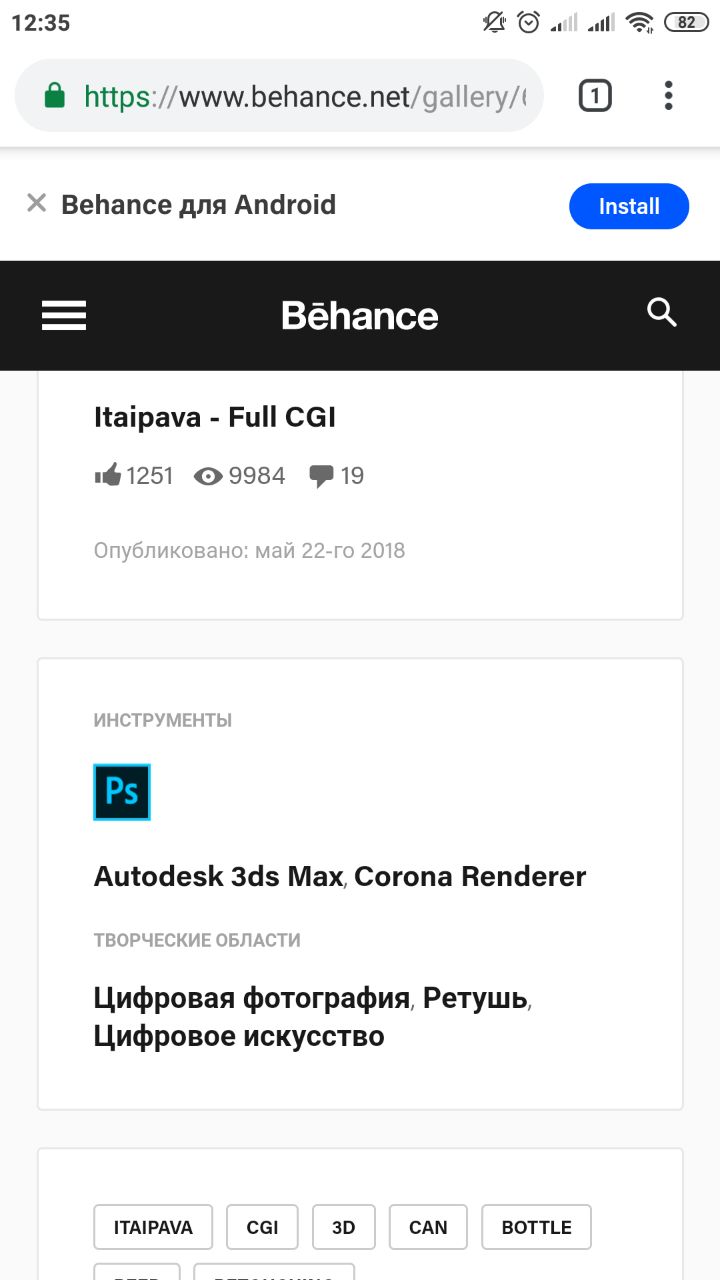The height and width of the screenshot is (1280, 720).
Task: Open the Corona Renderer tool link
Action: 470,876
